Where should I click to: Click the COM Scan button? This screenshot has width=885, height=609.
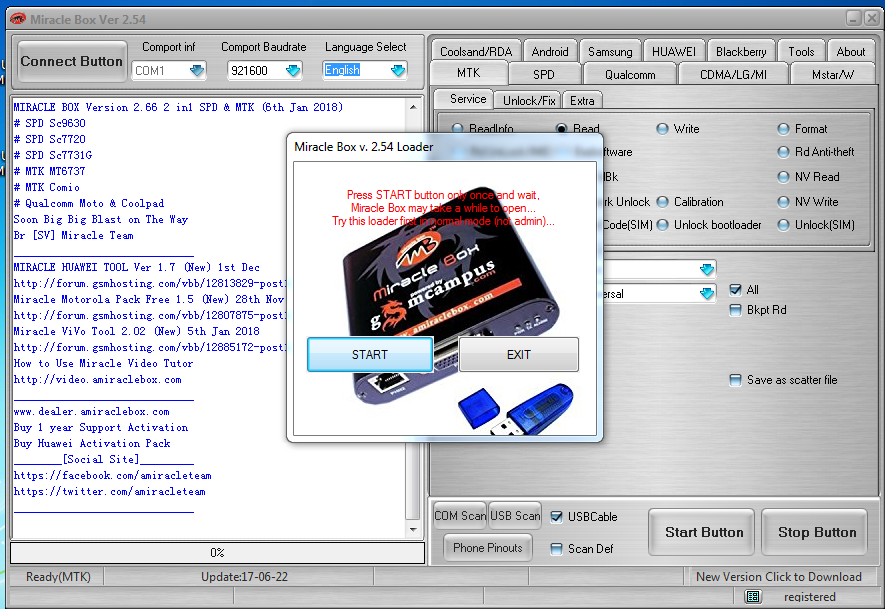(x=459, y=516)
